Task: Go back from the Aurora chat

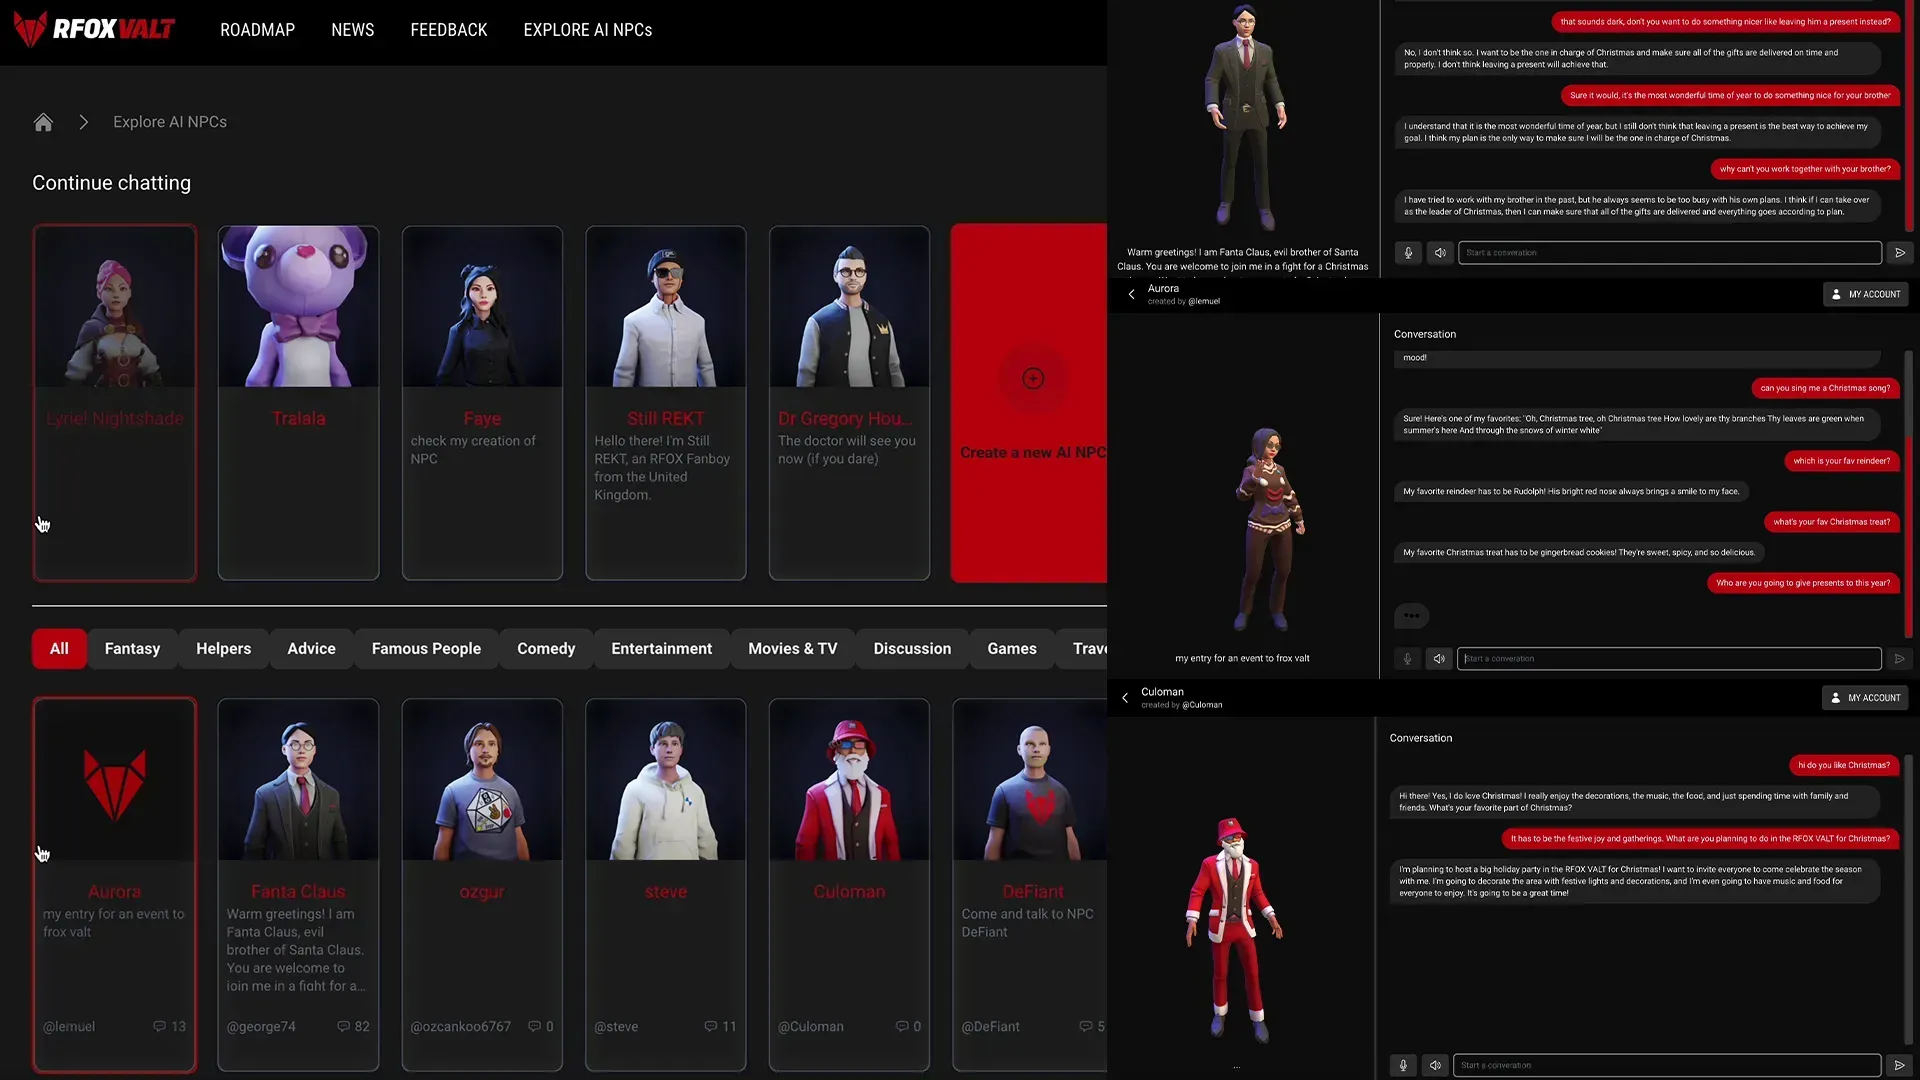Action: click(x=1131, y=294)
